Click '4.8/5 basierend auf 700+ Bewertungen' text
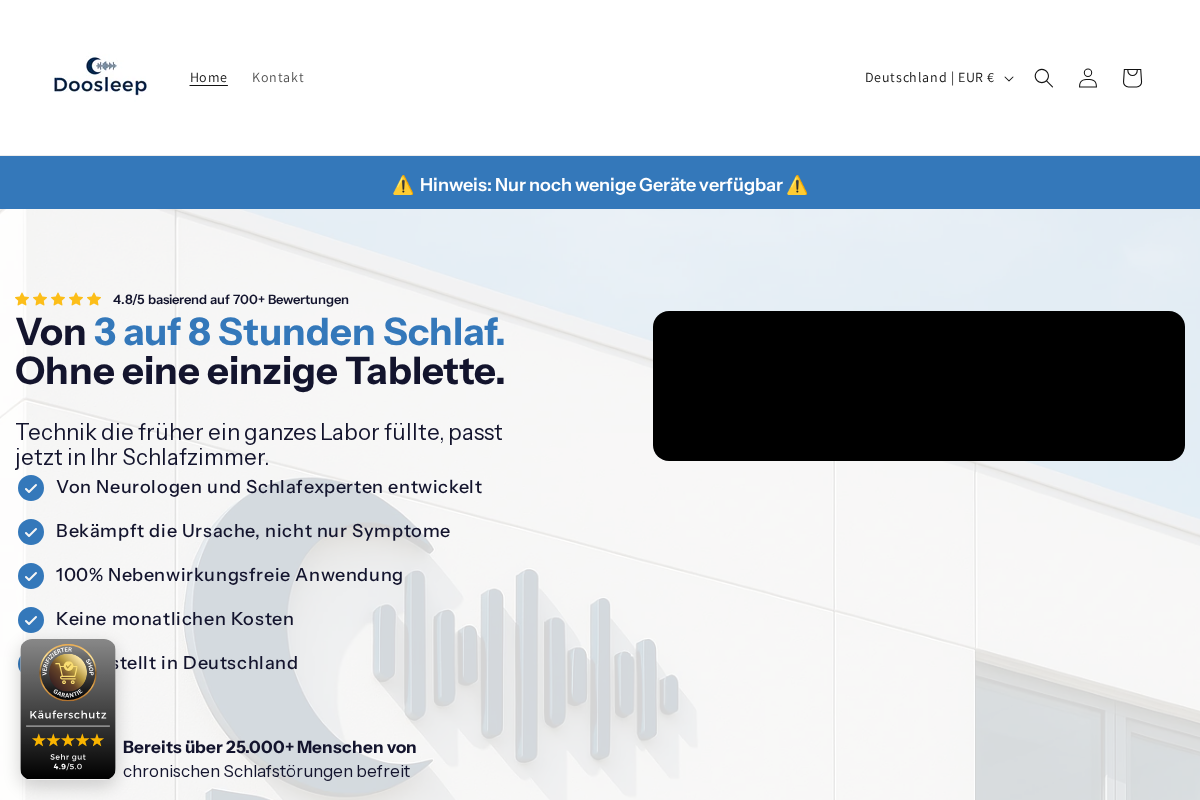The image size is (1200, 800). [230, 299]
